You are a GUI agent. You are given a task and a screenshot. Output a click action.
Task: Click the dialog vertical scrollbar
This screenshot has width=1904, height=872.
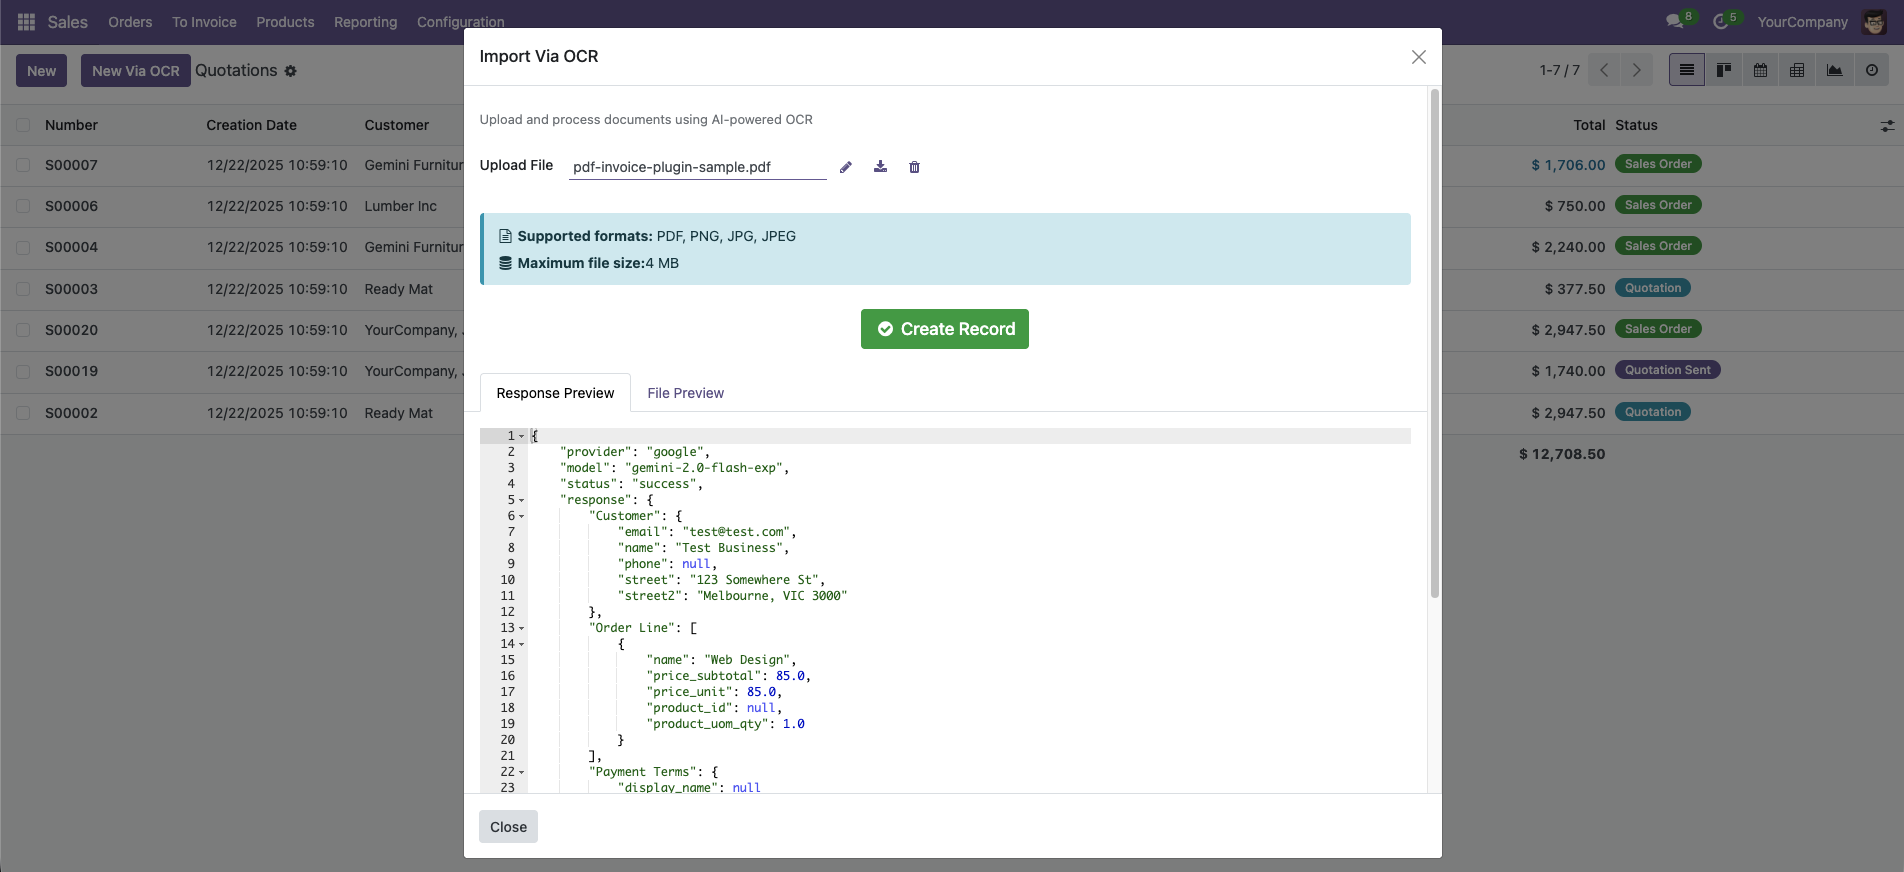tap(1435, 344)
